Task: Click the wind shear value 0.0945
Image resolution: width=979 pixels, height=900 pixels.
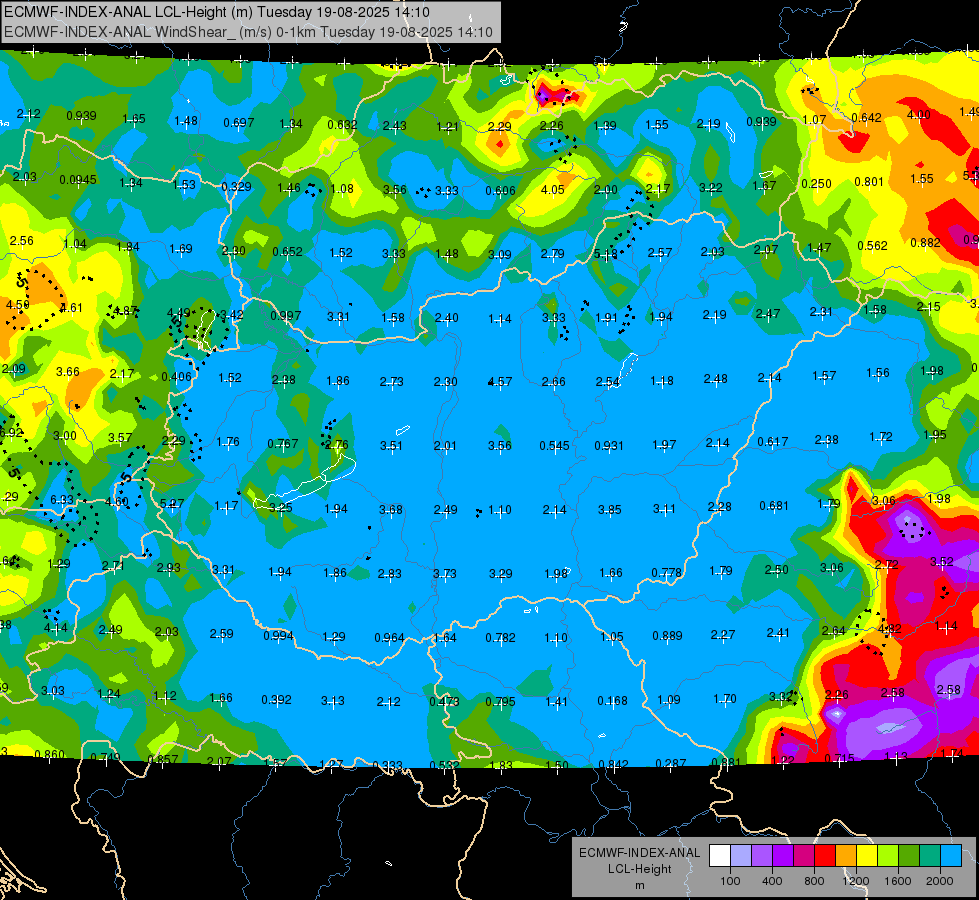Action: coord(78,180)
